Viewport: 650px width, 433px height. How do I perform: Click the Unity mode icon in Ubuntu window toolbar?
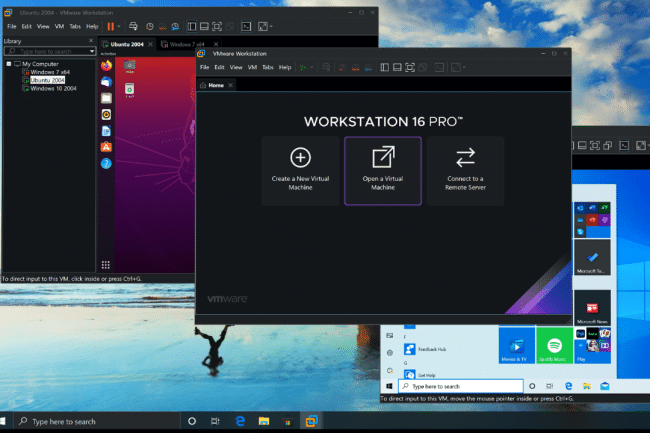pyautogui.click(x=229, y=27)
